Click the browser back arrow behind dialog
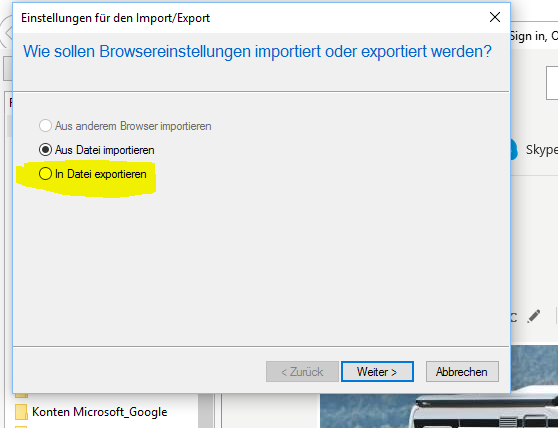 (x=6, y=33)
